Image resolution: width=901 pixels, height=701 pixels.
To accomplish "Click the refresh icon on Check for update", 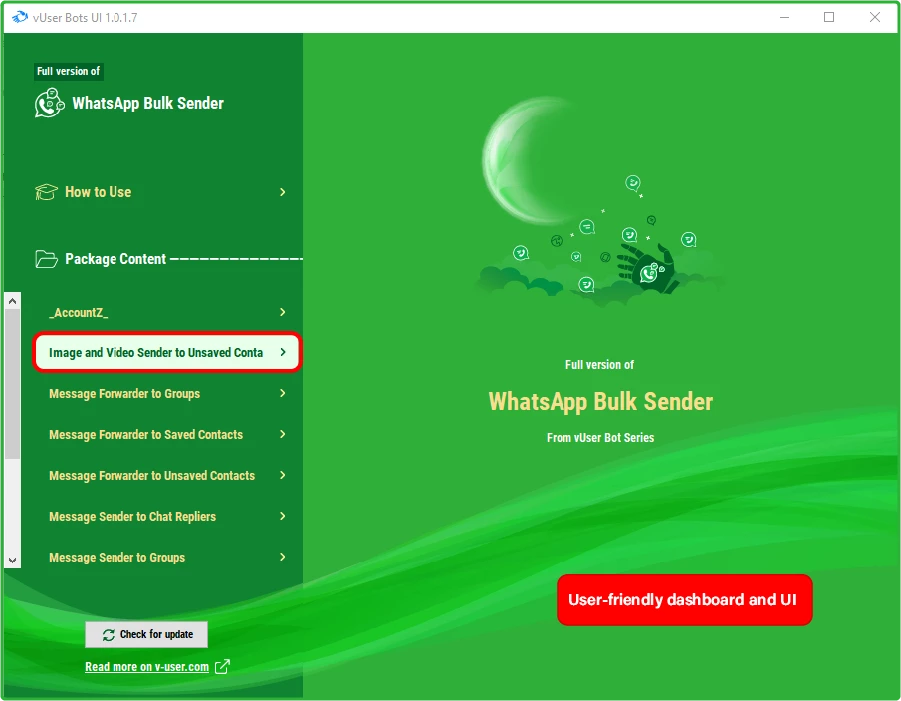I will click(x=109, y=634).
